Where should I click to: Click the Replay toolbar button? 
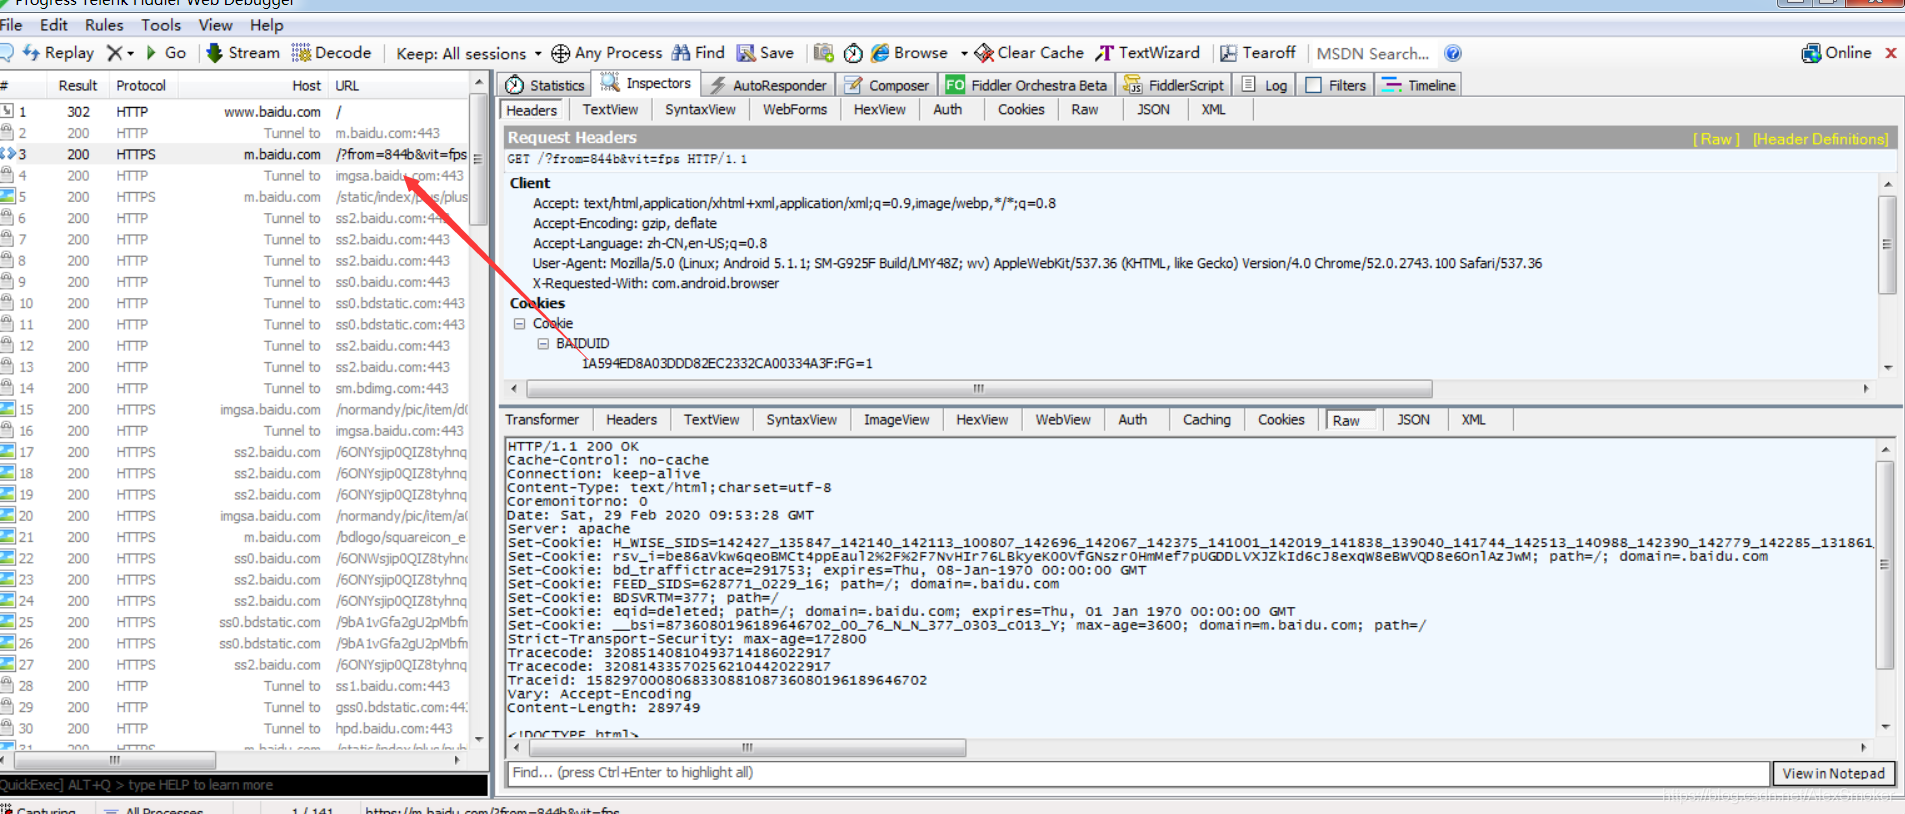[x=58, y=53]
